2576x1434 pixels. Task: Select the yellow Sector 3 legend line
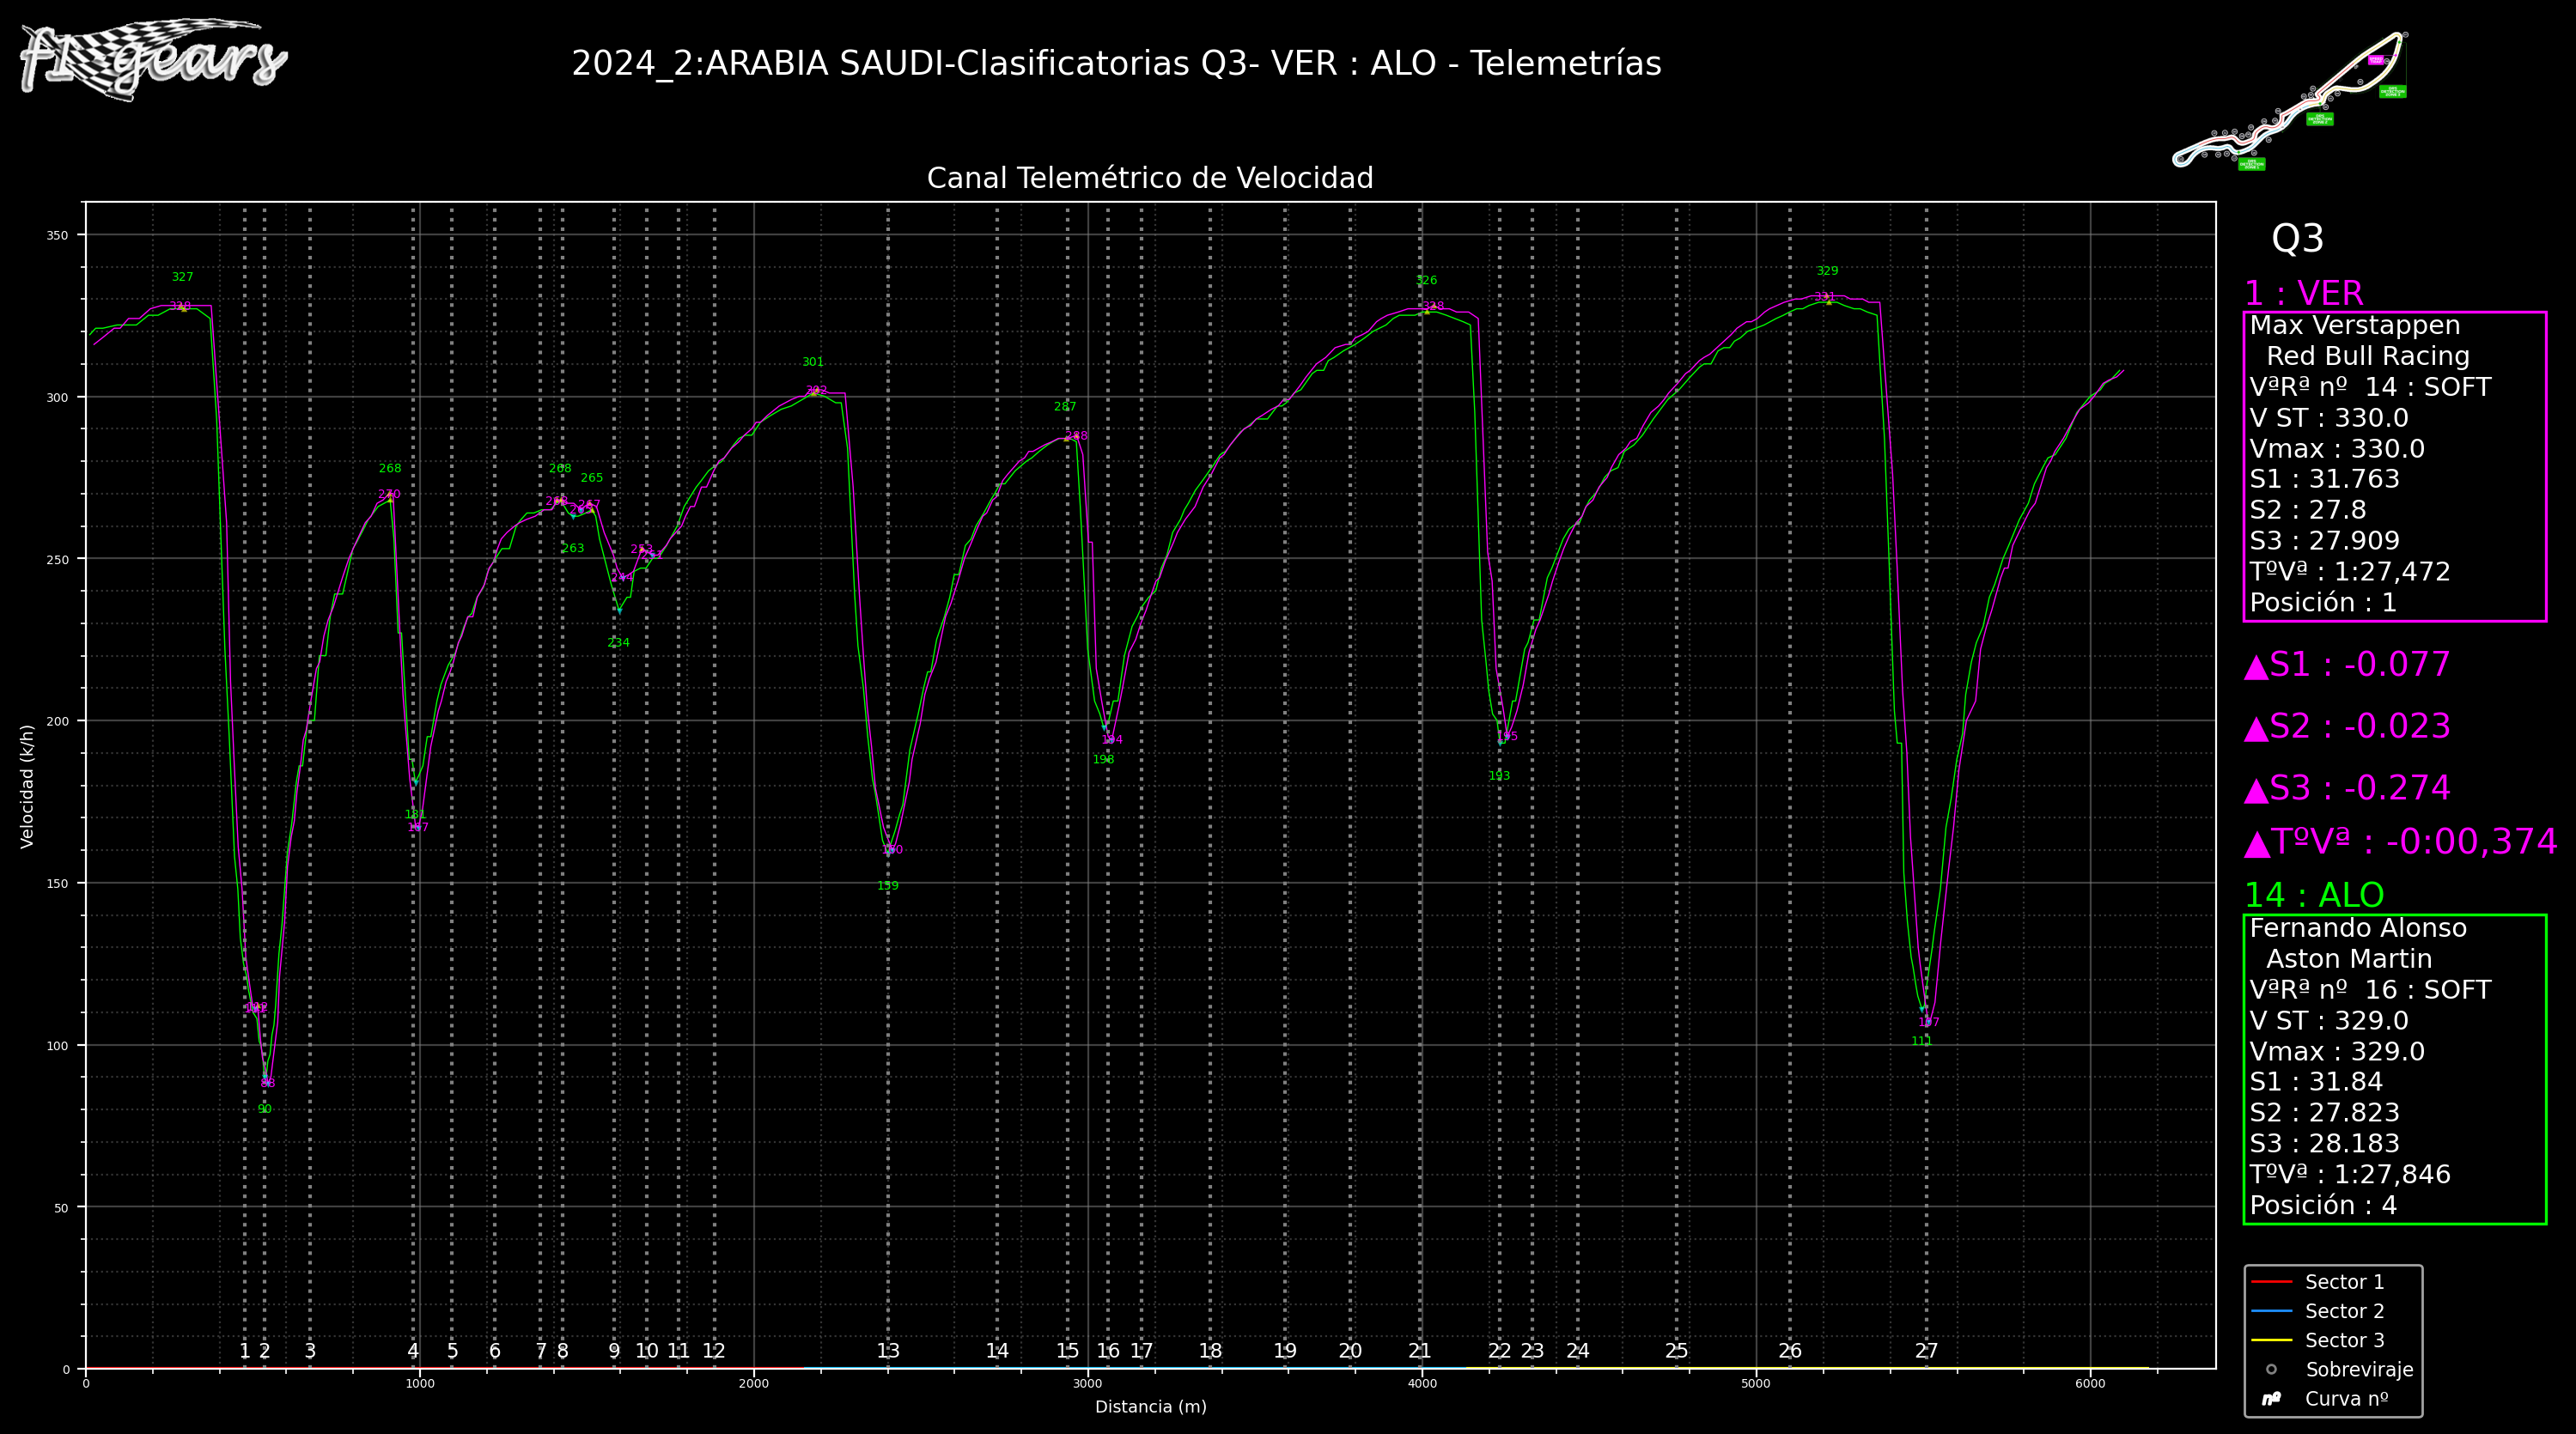coord(2271,1340)
